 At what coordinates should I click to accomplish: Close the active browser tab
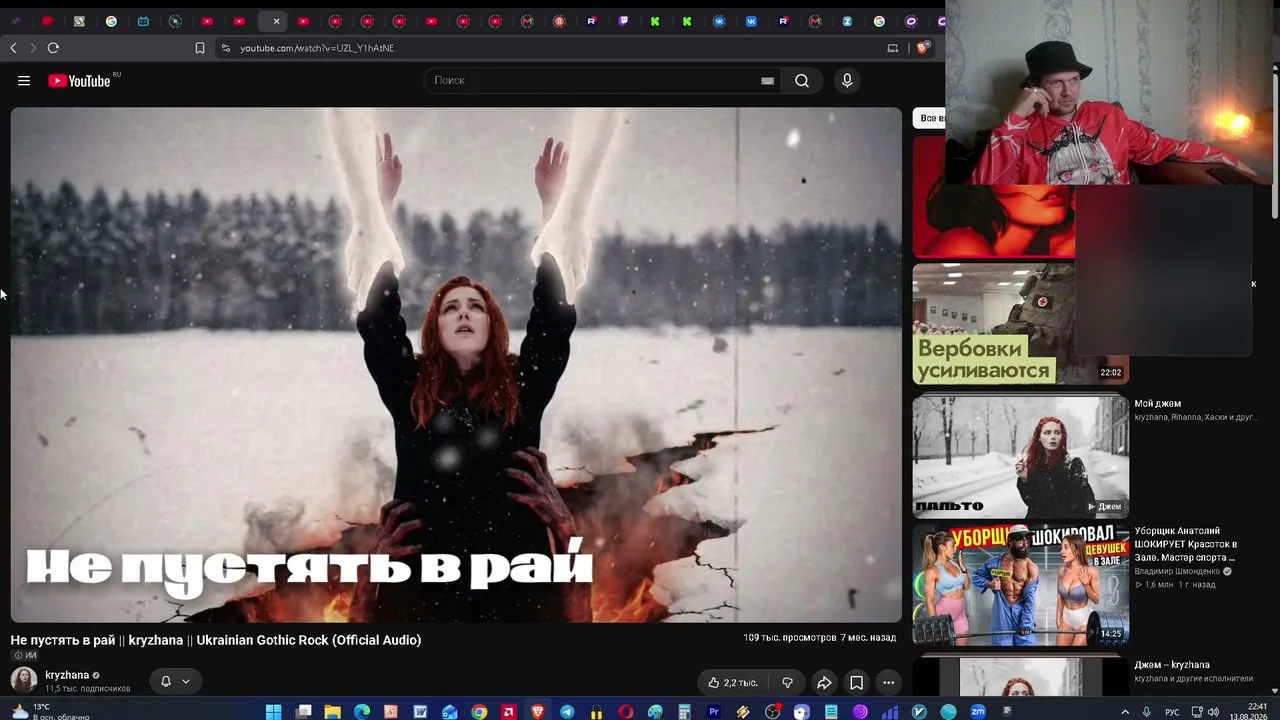(277, 21)
